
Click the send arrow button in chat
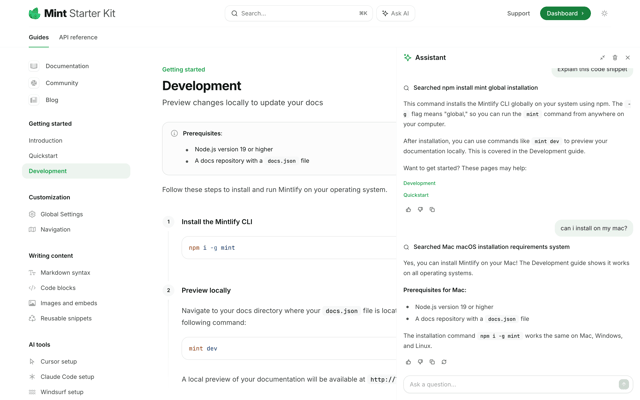(x=624, y=384)
